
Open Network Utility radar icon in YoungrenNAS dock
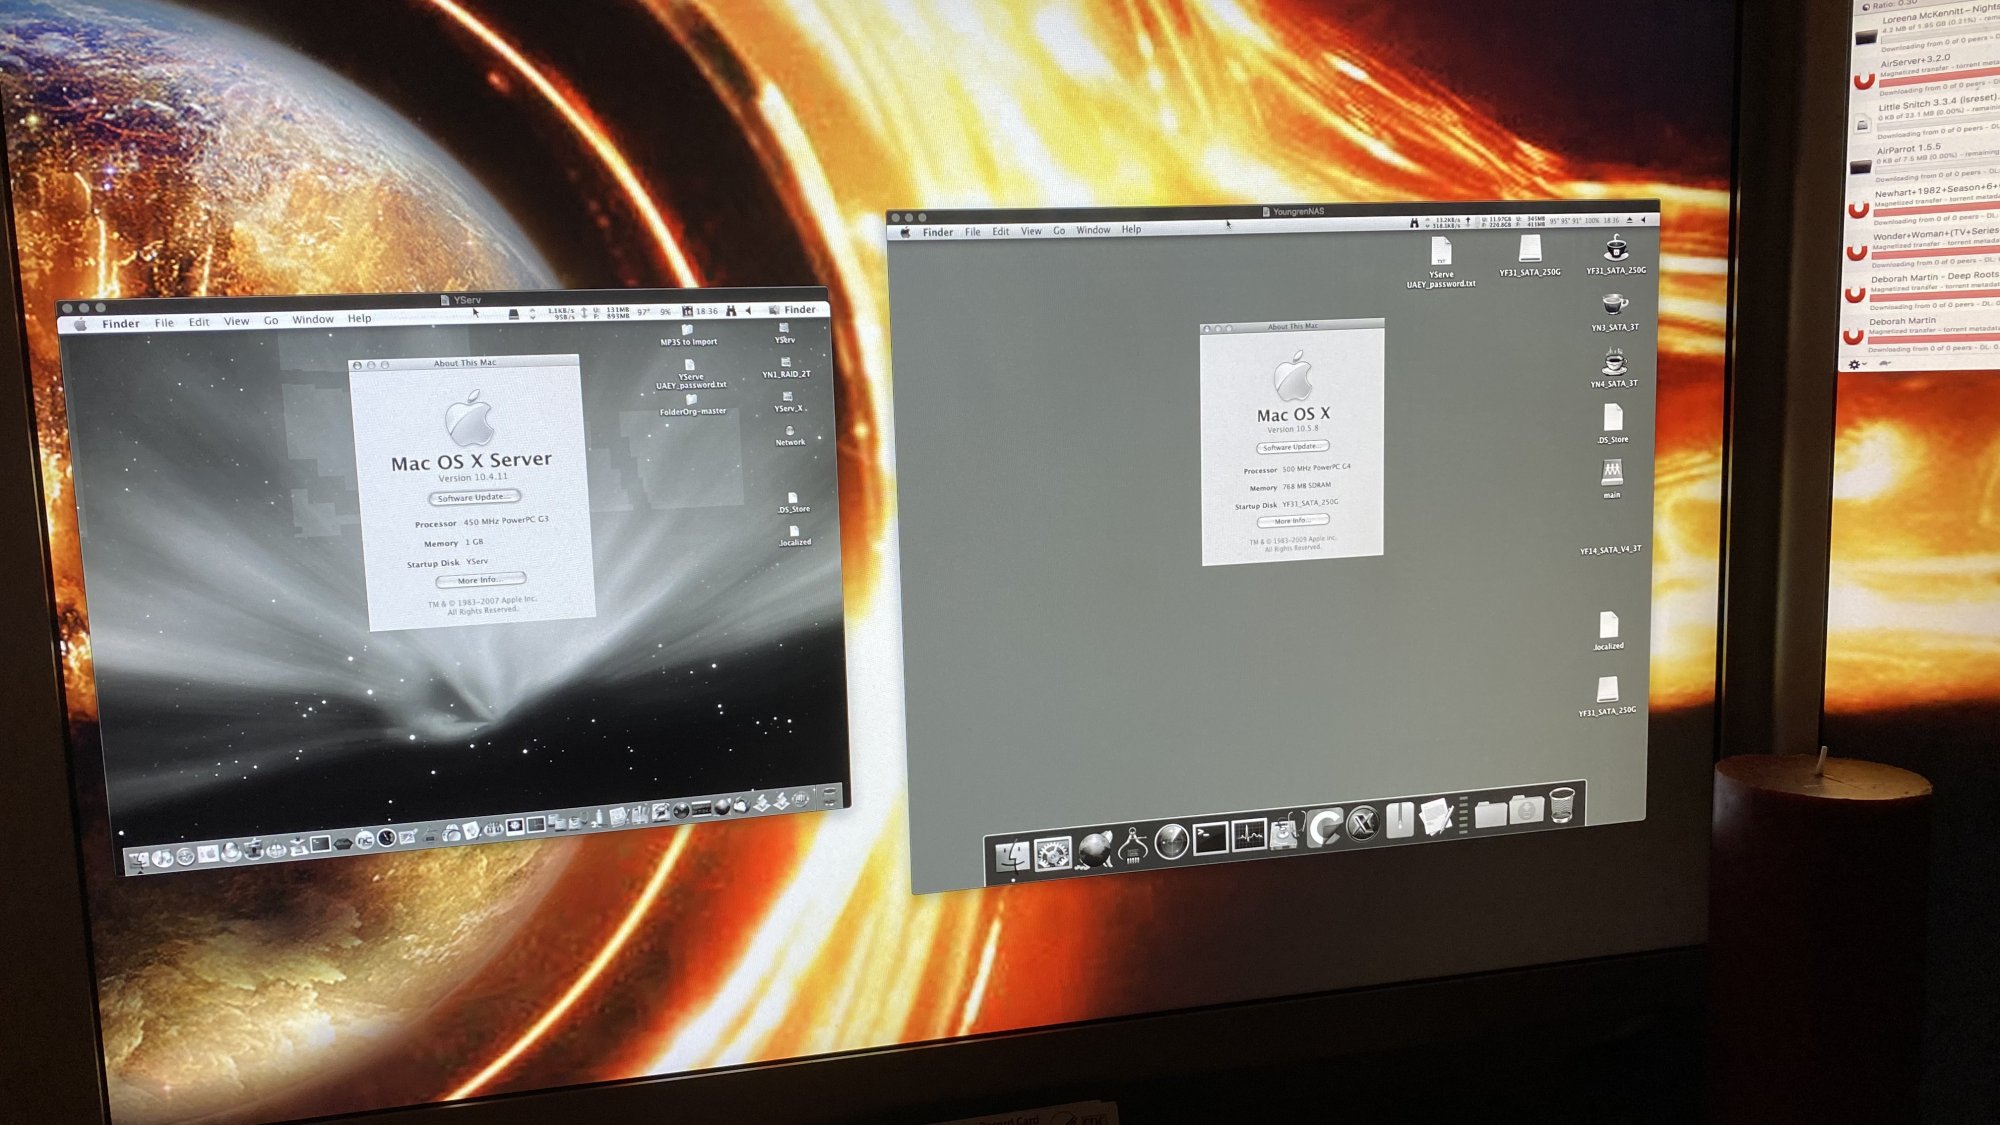point(1171,841)
